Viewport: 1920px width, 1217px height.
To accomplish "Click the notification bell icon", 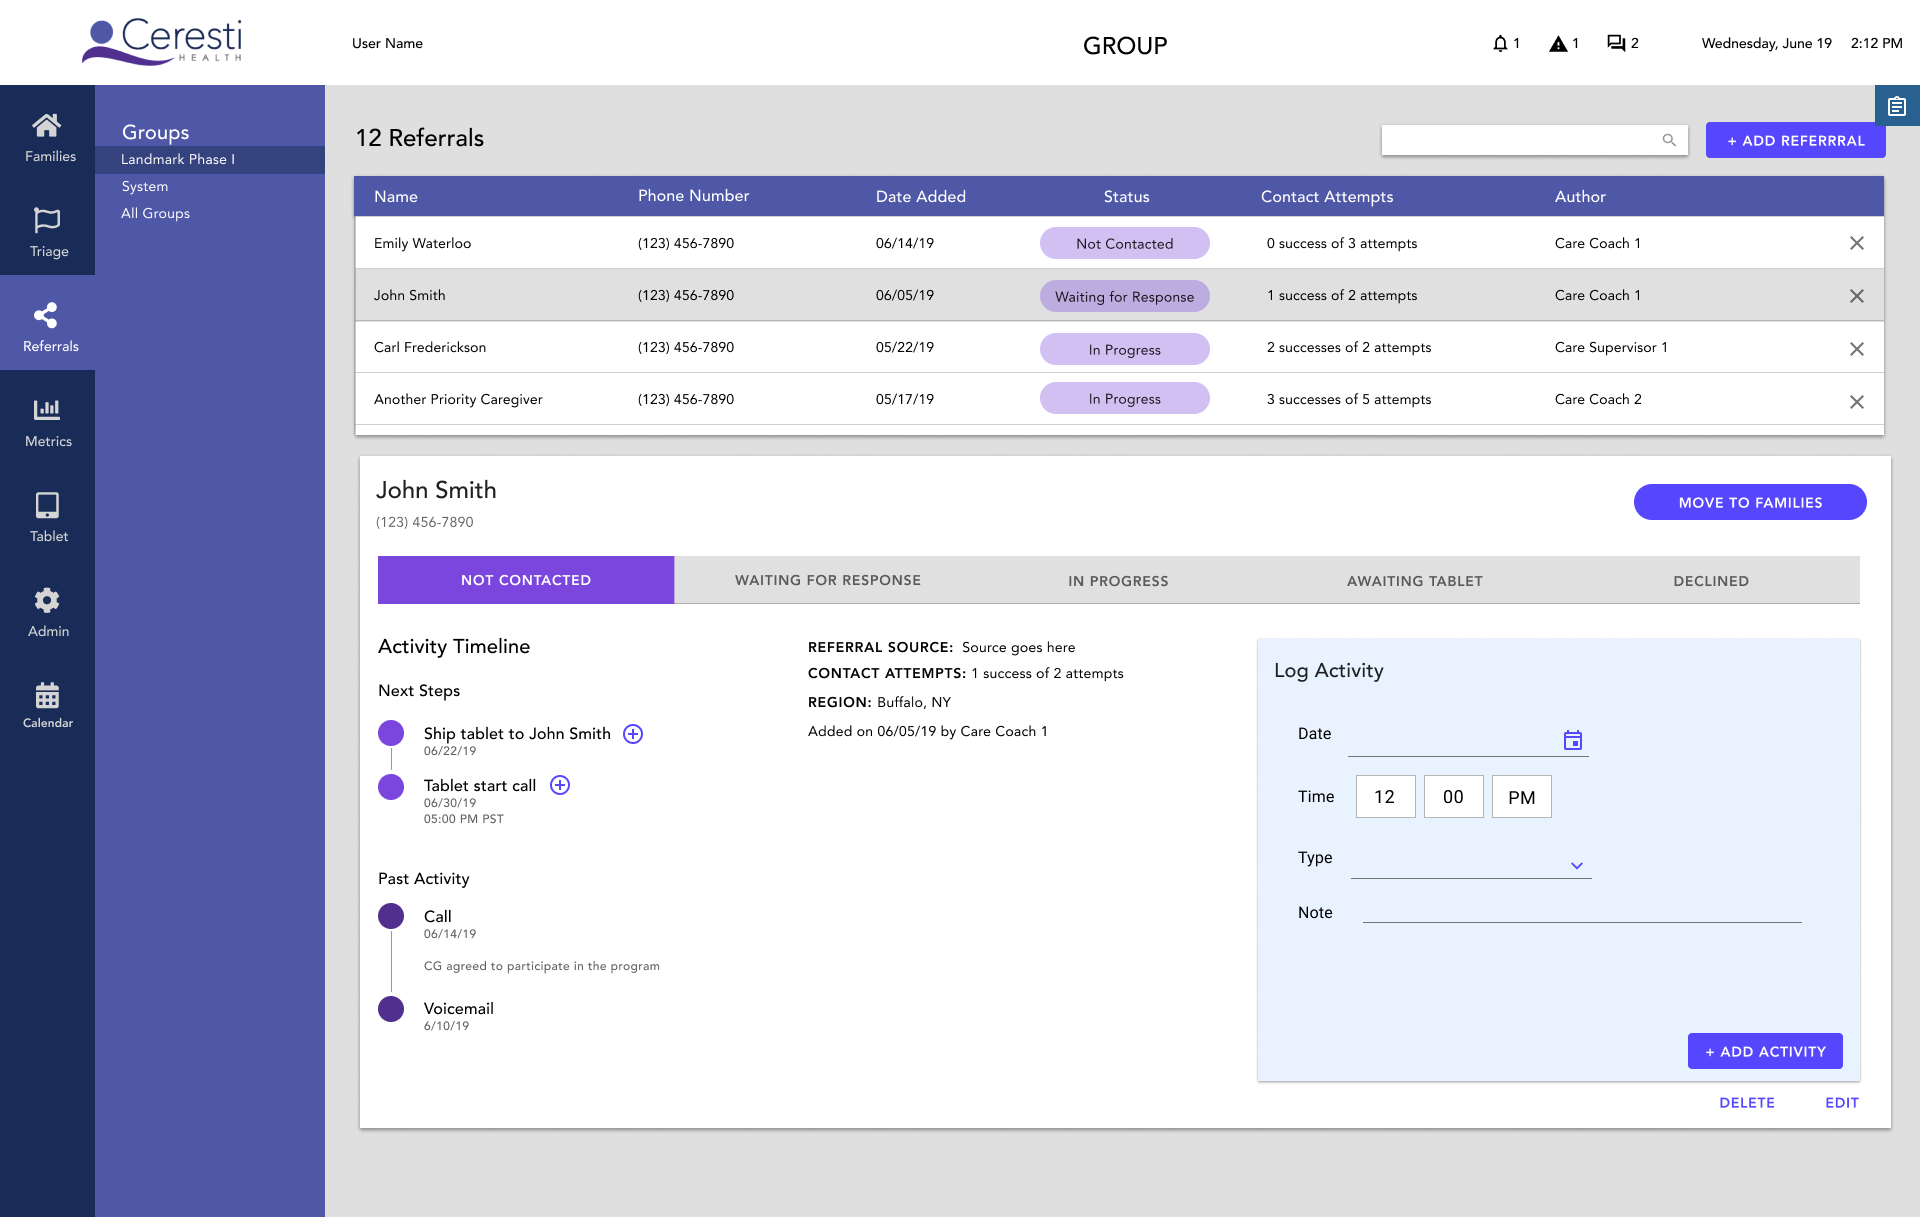I will [x=1500, y=43].
